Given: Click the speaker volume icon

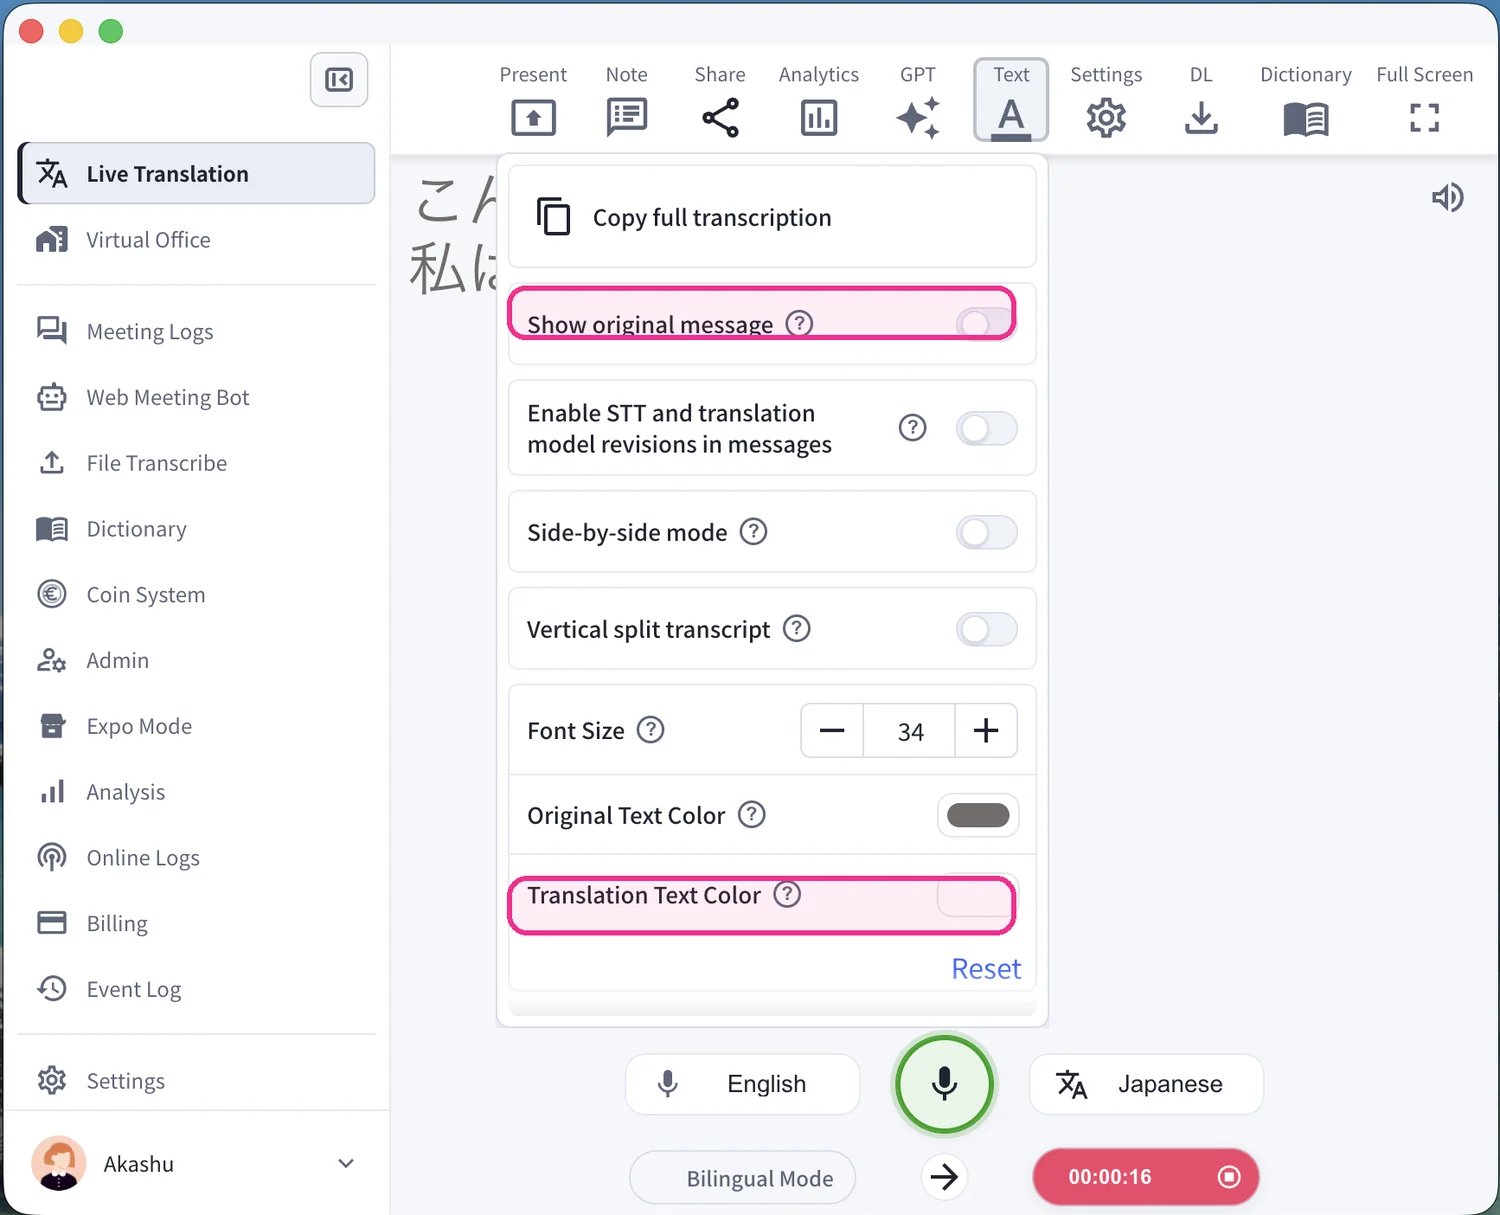Looking at the screenshot, I should point(1447,197).
